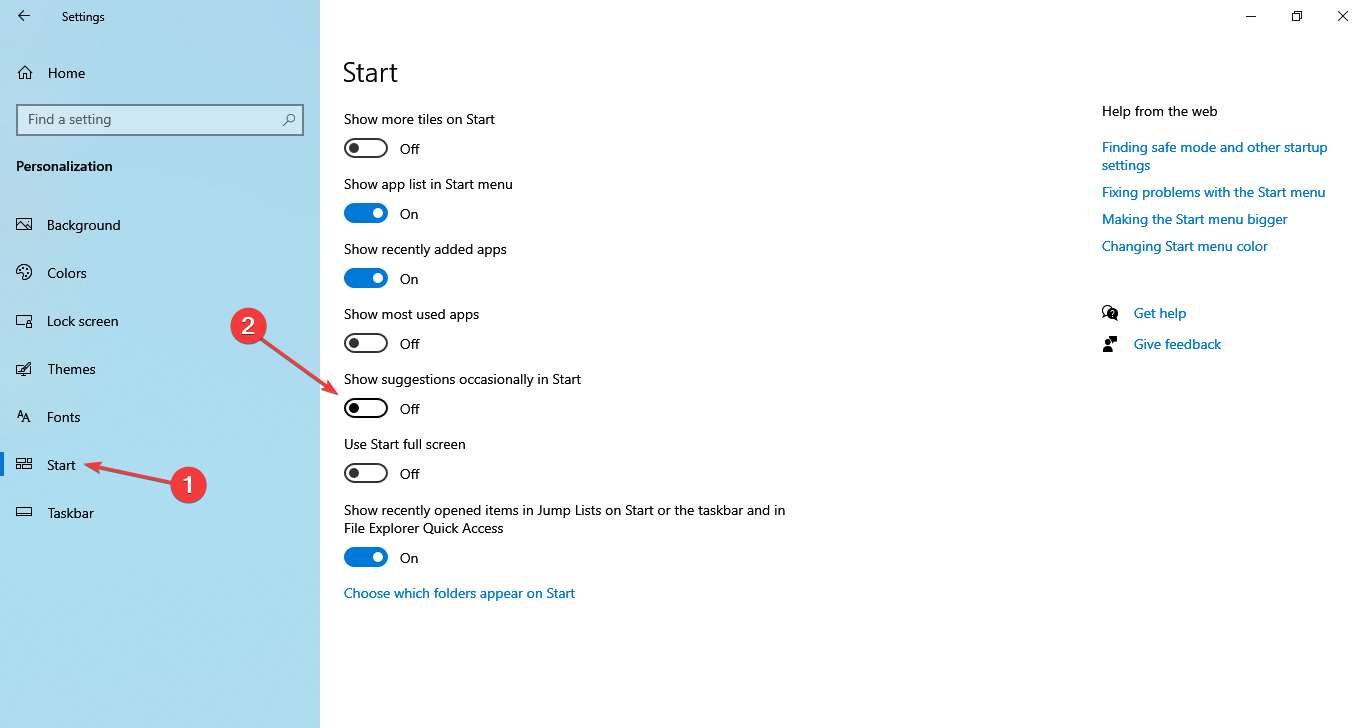The height and width of the screenshot is (728, 1366).
Task: Click the Get help icon
Action: click(1110, 312)
